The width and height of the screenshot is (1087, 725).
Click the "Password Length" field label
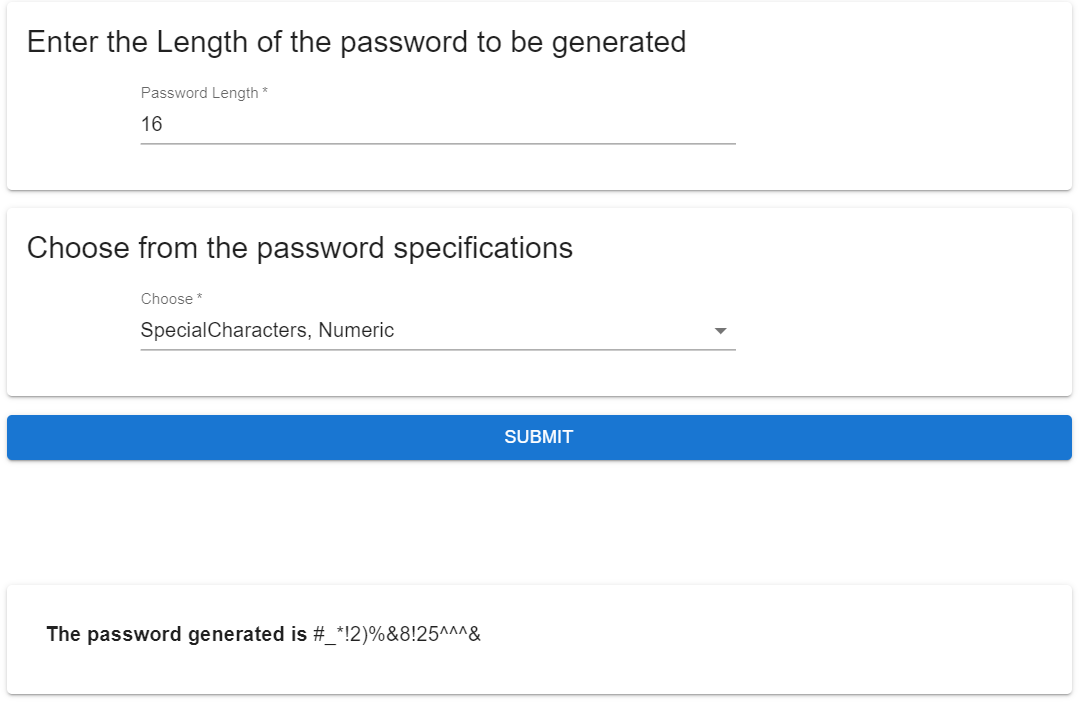(x=199, y=93)
